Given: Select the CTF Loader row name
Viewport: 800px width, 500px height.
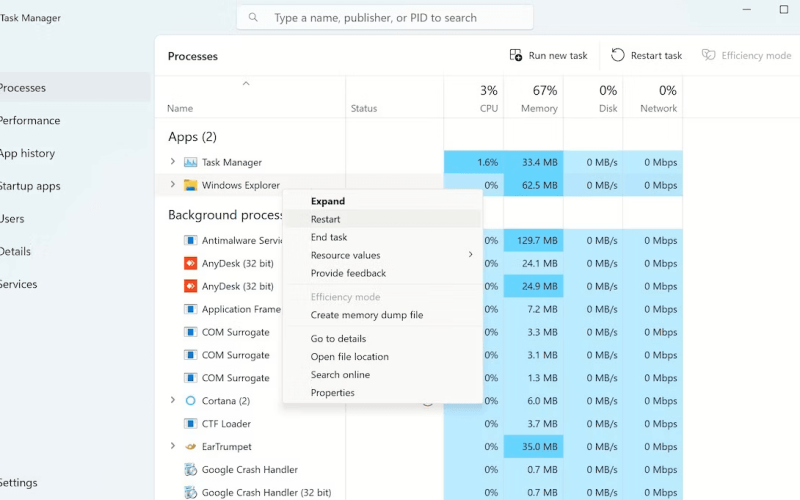Looking at the screenshot, I should point(226,424).
